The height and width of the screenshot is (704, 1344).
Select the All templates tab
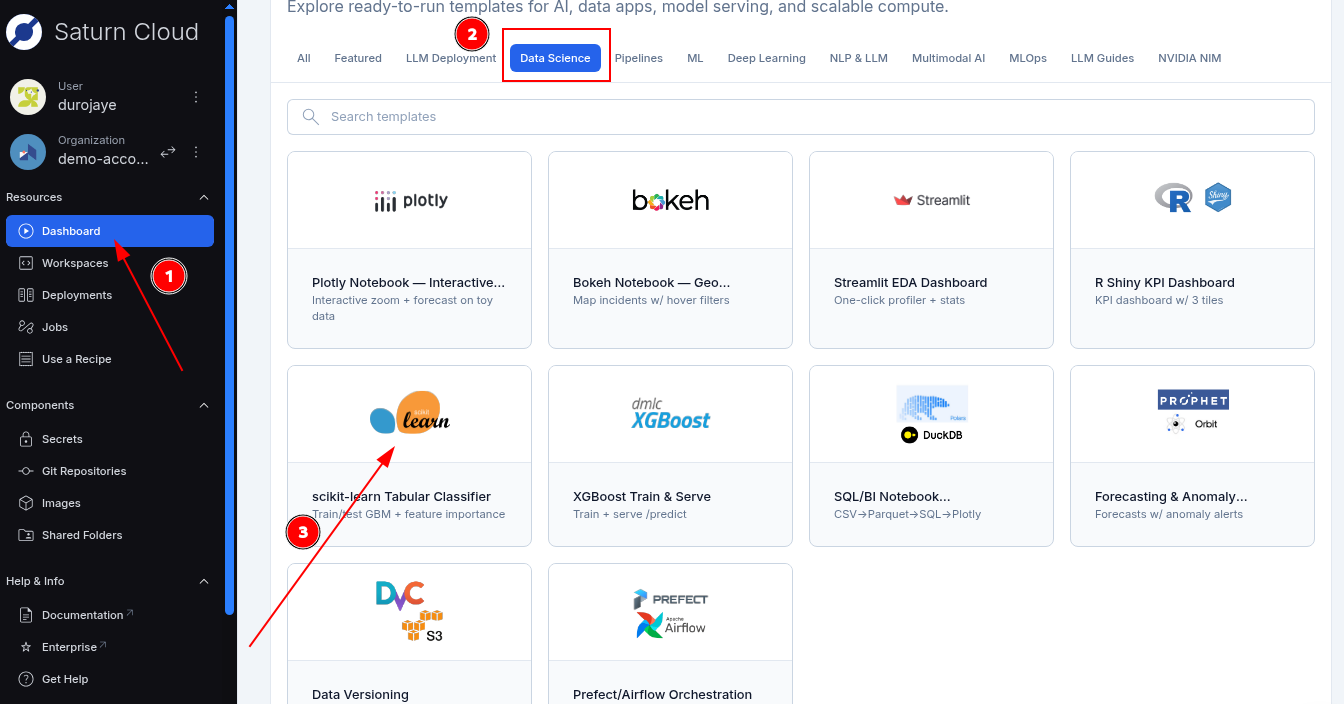[x=304, y=58]
